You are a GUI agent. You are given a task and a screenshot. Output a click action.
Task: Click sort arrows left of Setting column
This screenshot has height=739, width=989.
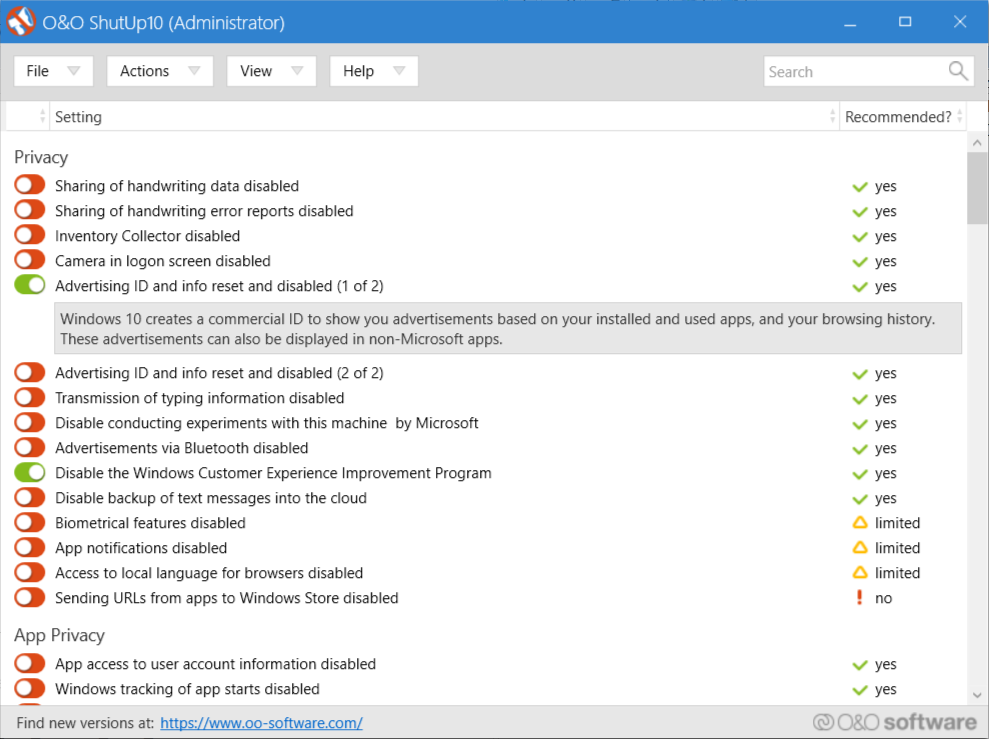(43, 117)
